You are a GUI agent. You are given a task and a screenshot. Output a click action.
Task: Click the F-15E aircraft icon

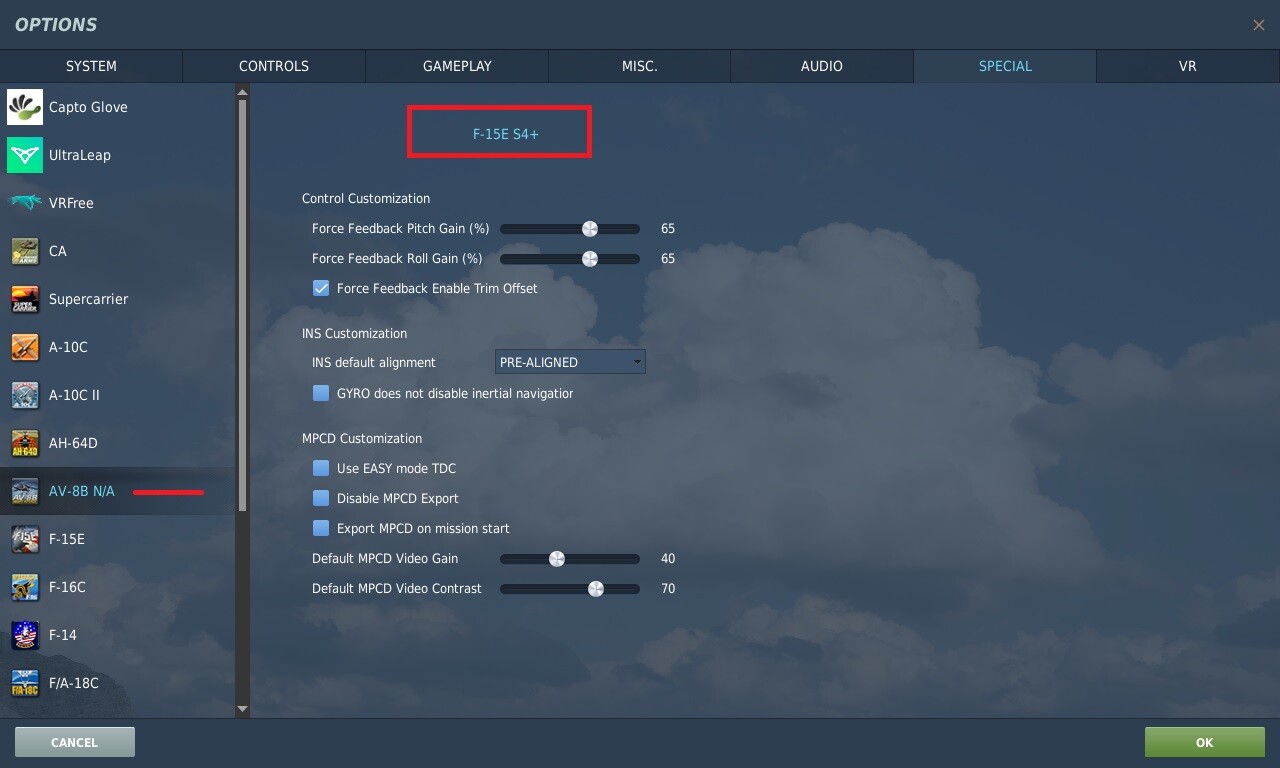25,539
